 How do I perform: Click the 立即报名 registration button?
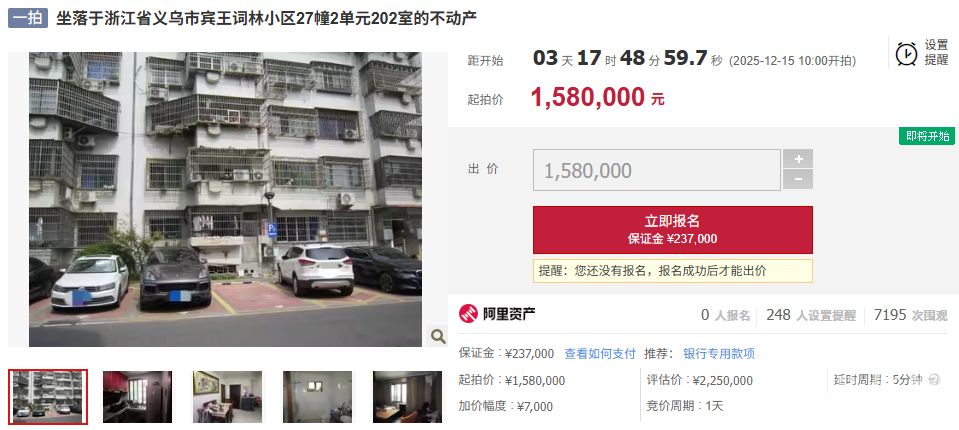point(673,229)
